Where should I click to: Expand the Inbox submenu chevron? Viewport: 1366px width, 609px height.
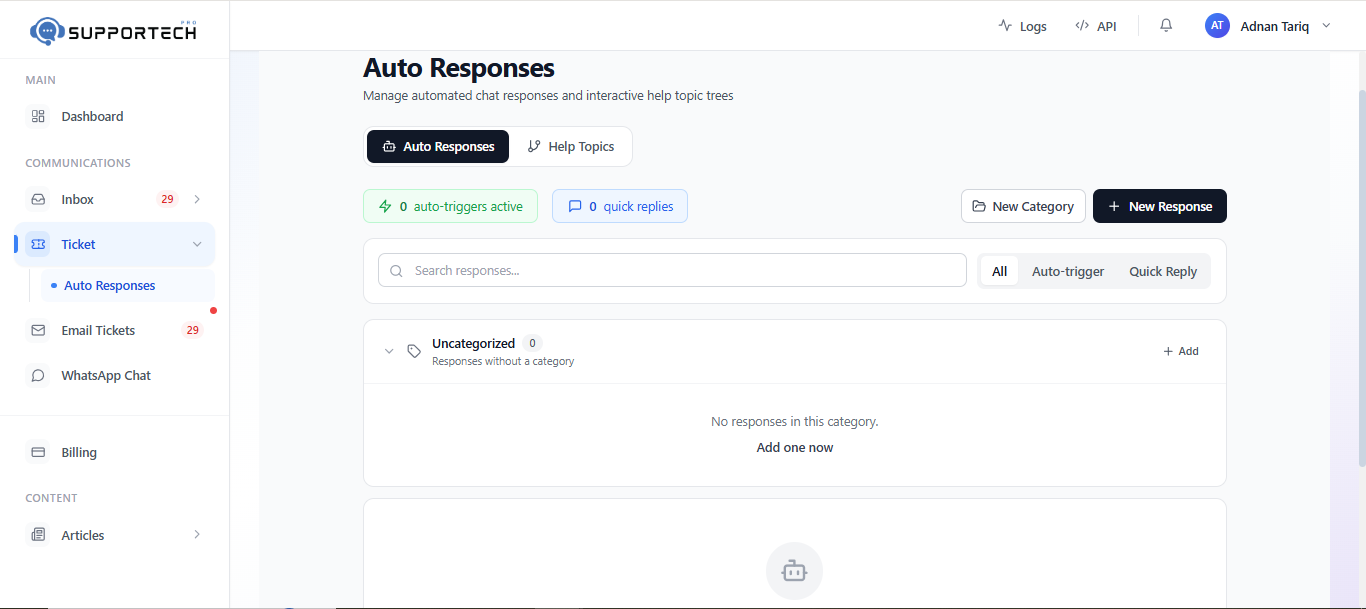coord(197,199)
